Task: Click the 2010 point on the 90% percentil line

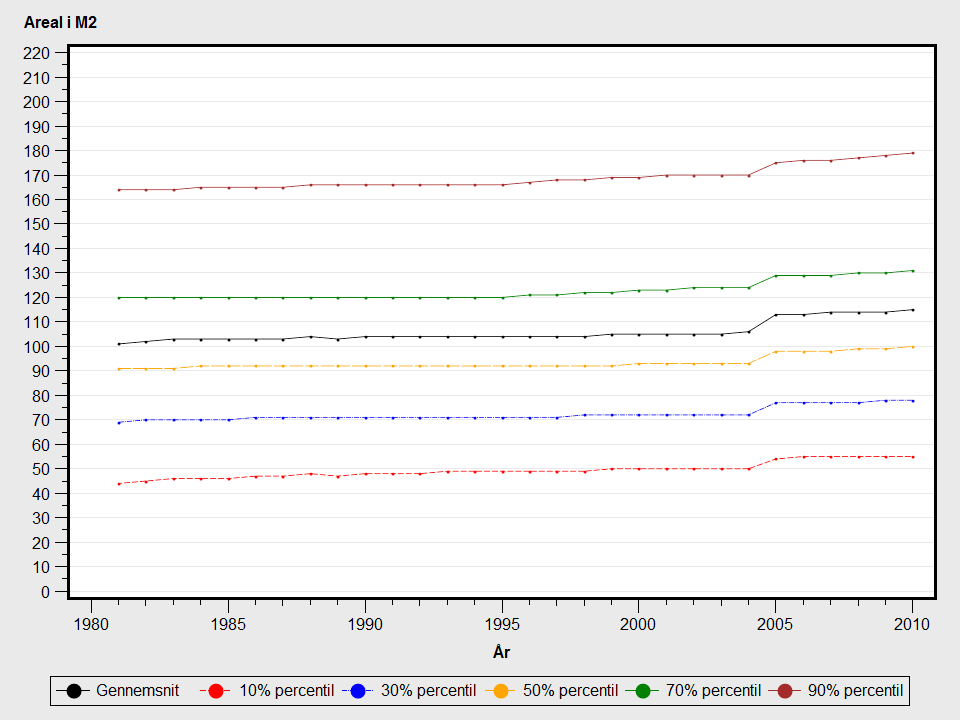Action: (x=912, y=153)
